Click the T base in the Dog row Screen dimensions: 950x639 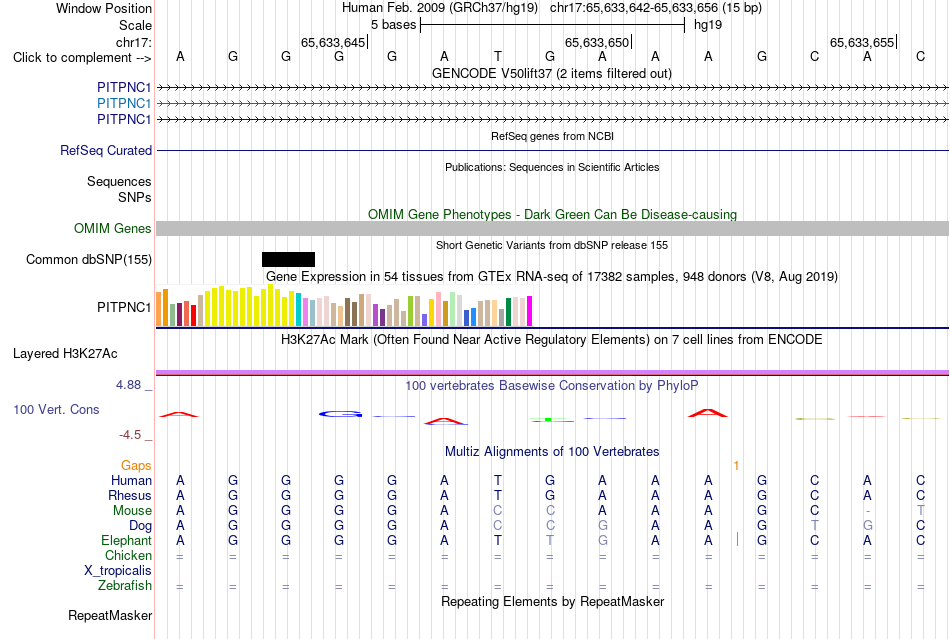[x=814, y=525]
